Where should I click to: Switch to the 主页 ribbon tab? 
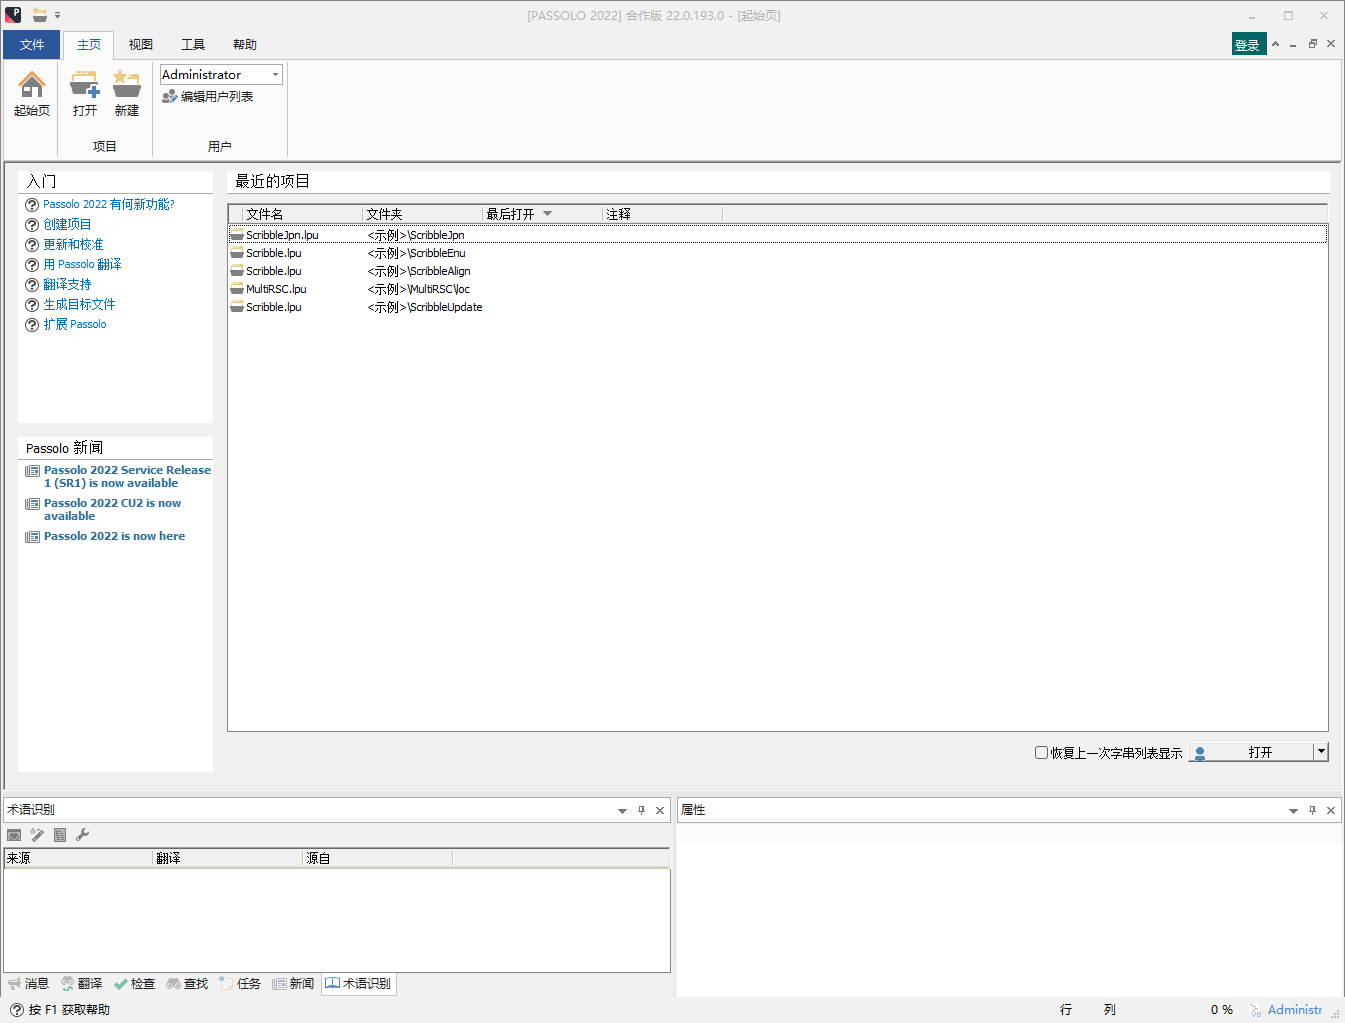(89, 45)
